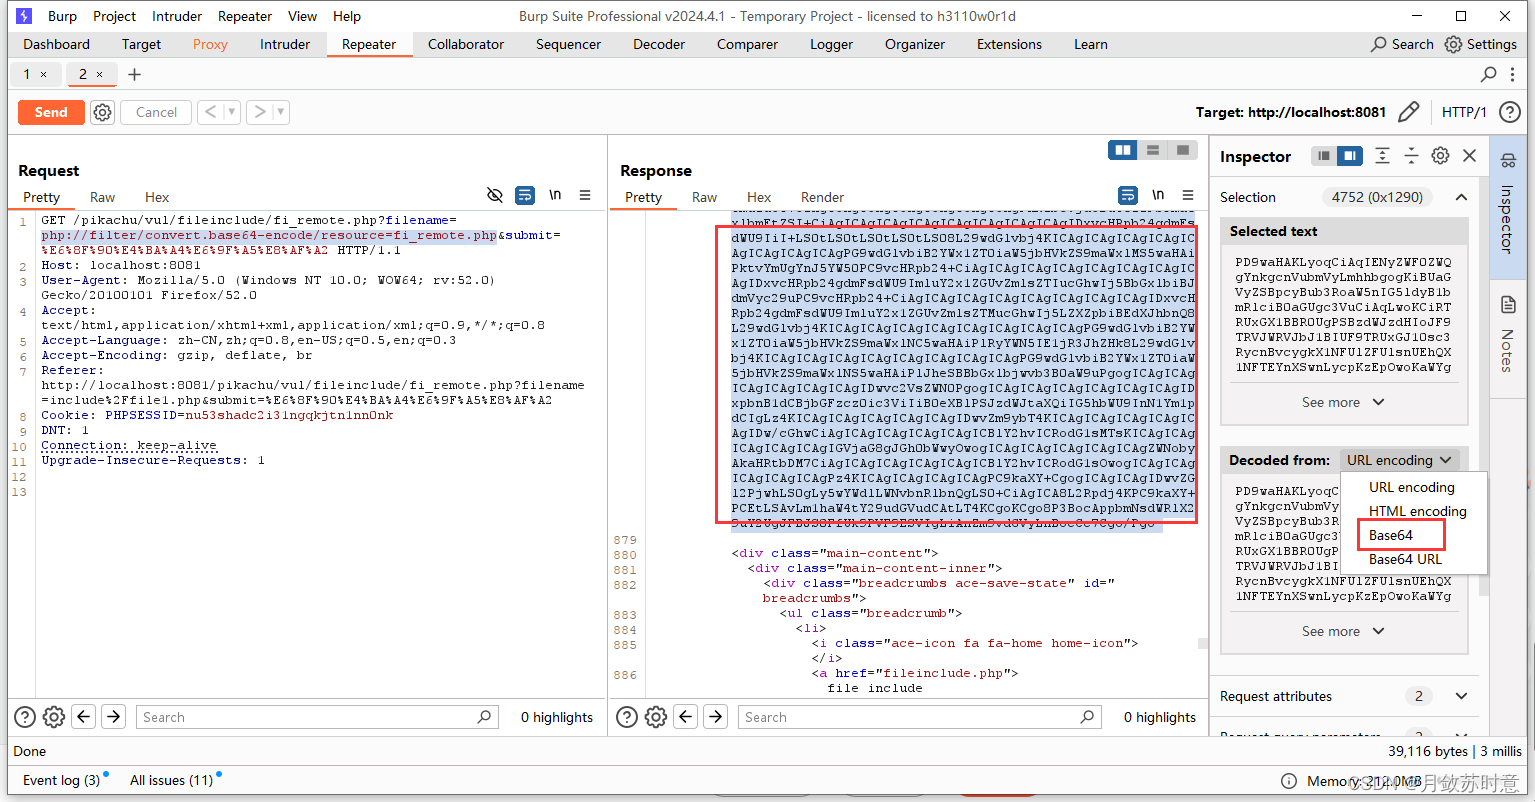Edit target with pencil icon

pyautogui.click(x=1408, y=112)
